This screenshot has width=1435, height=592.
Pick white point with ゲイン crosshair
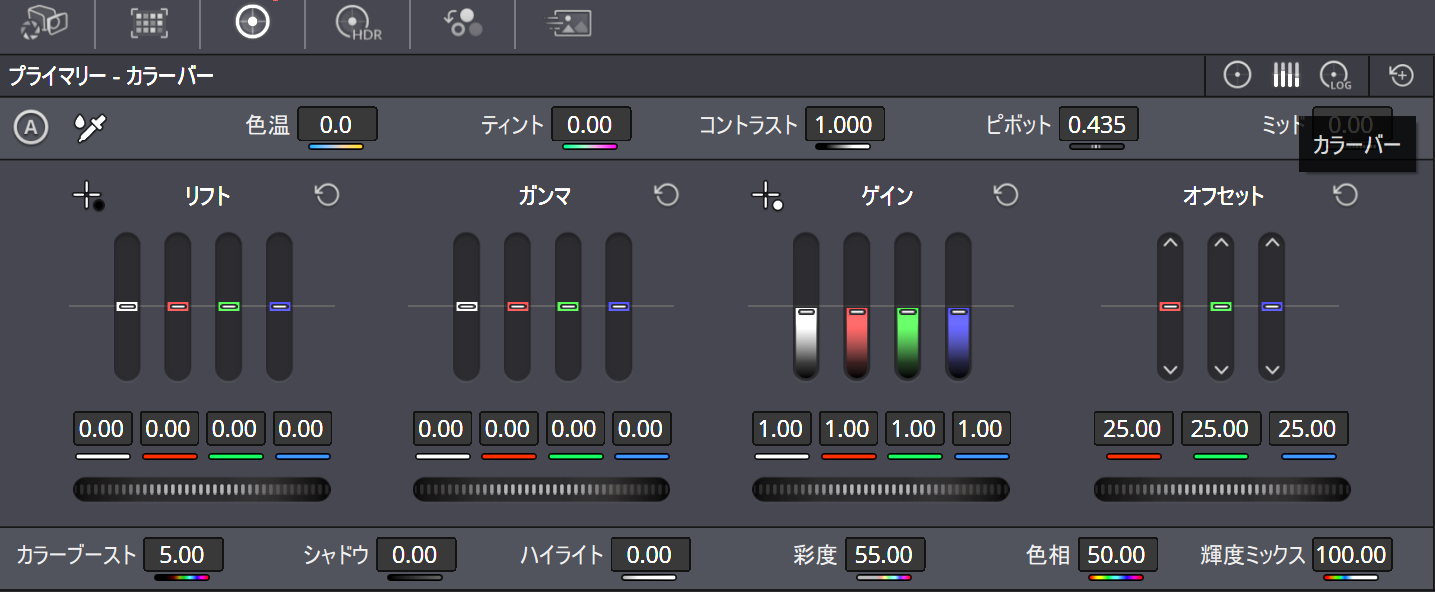click(x=767, y=196)
